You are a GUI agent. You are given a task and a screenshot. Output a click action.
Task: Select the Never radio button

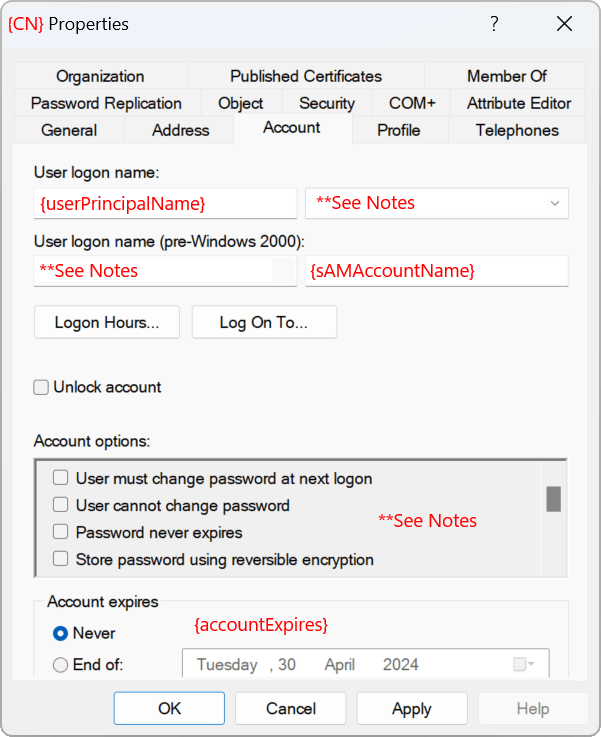click(x=60, y=633)
